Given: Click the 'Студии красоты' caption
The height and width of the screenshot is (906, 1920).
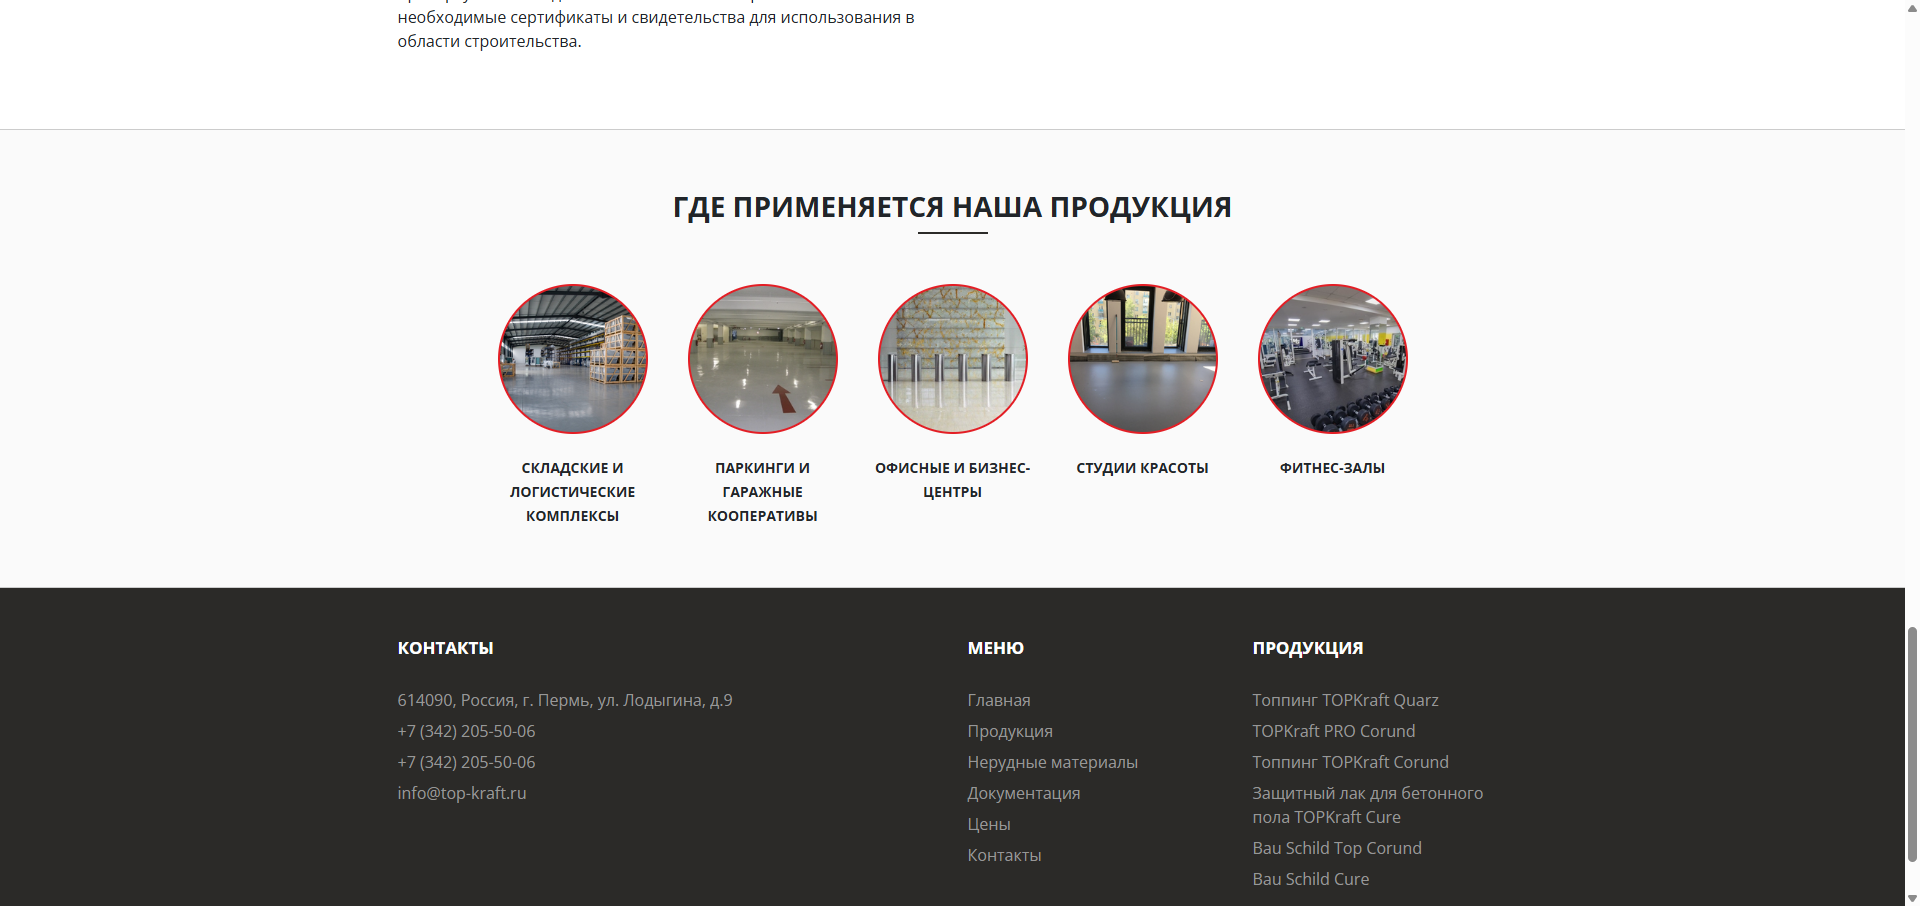Looking at the screenshot, I should click(1143, 468).
